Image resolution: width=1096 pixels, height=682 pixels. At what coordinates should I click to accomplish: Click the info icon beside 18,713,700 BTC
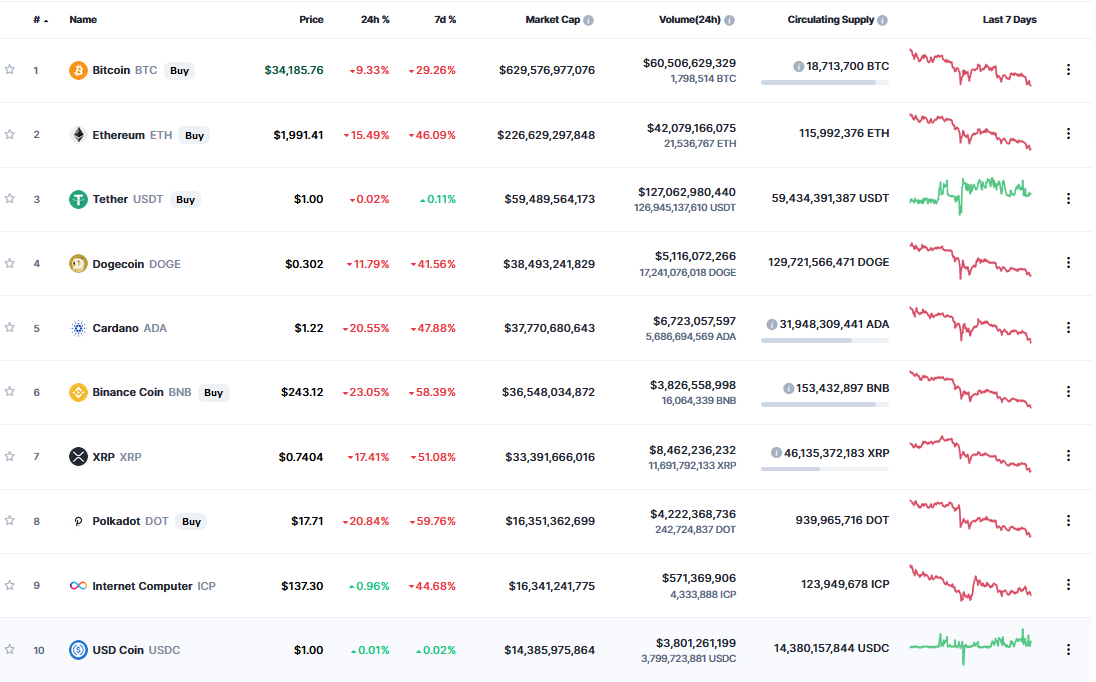(x=798, y=66)
